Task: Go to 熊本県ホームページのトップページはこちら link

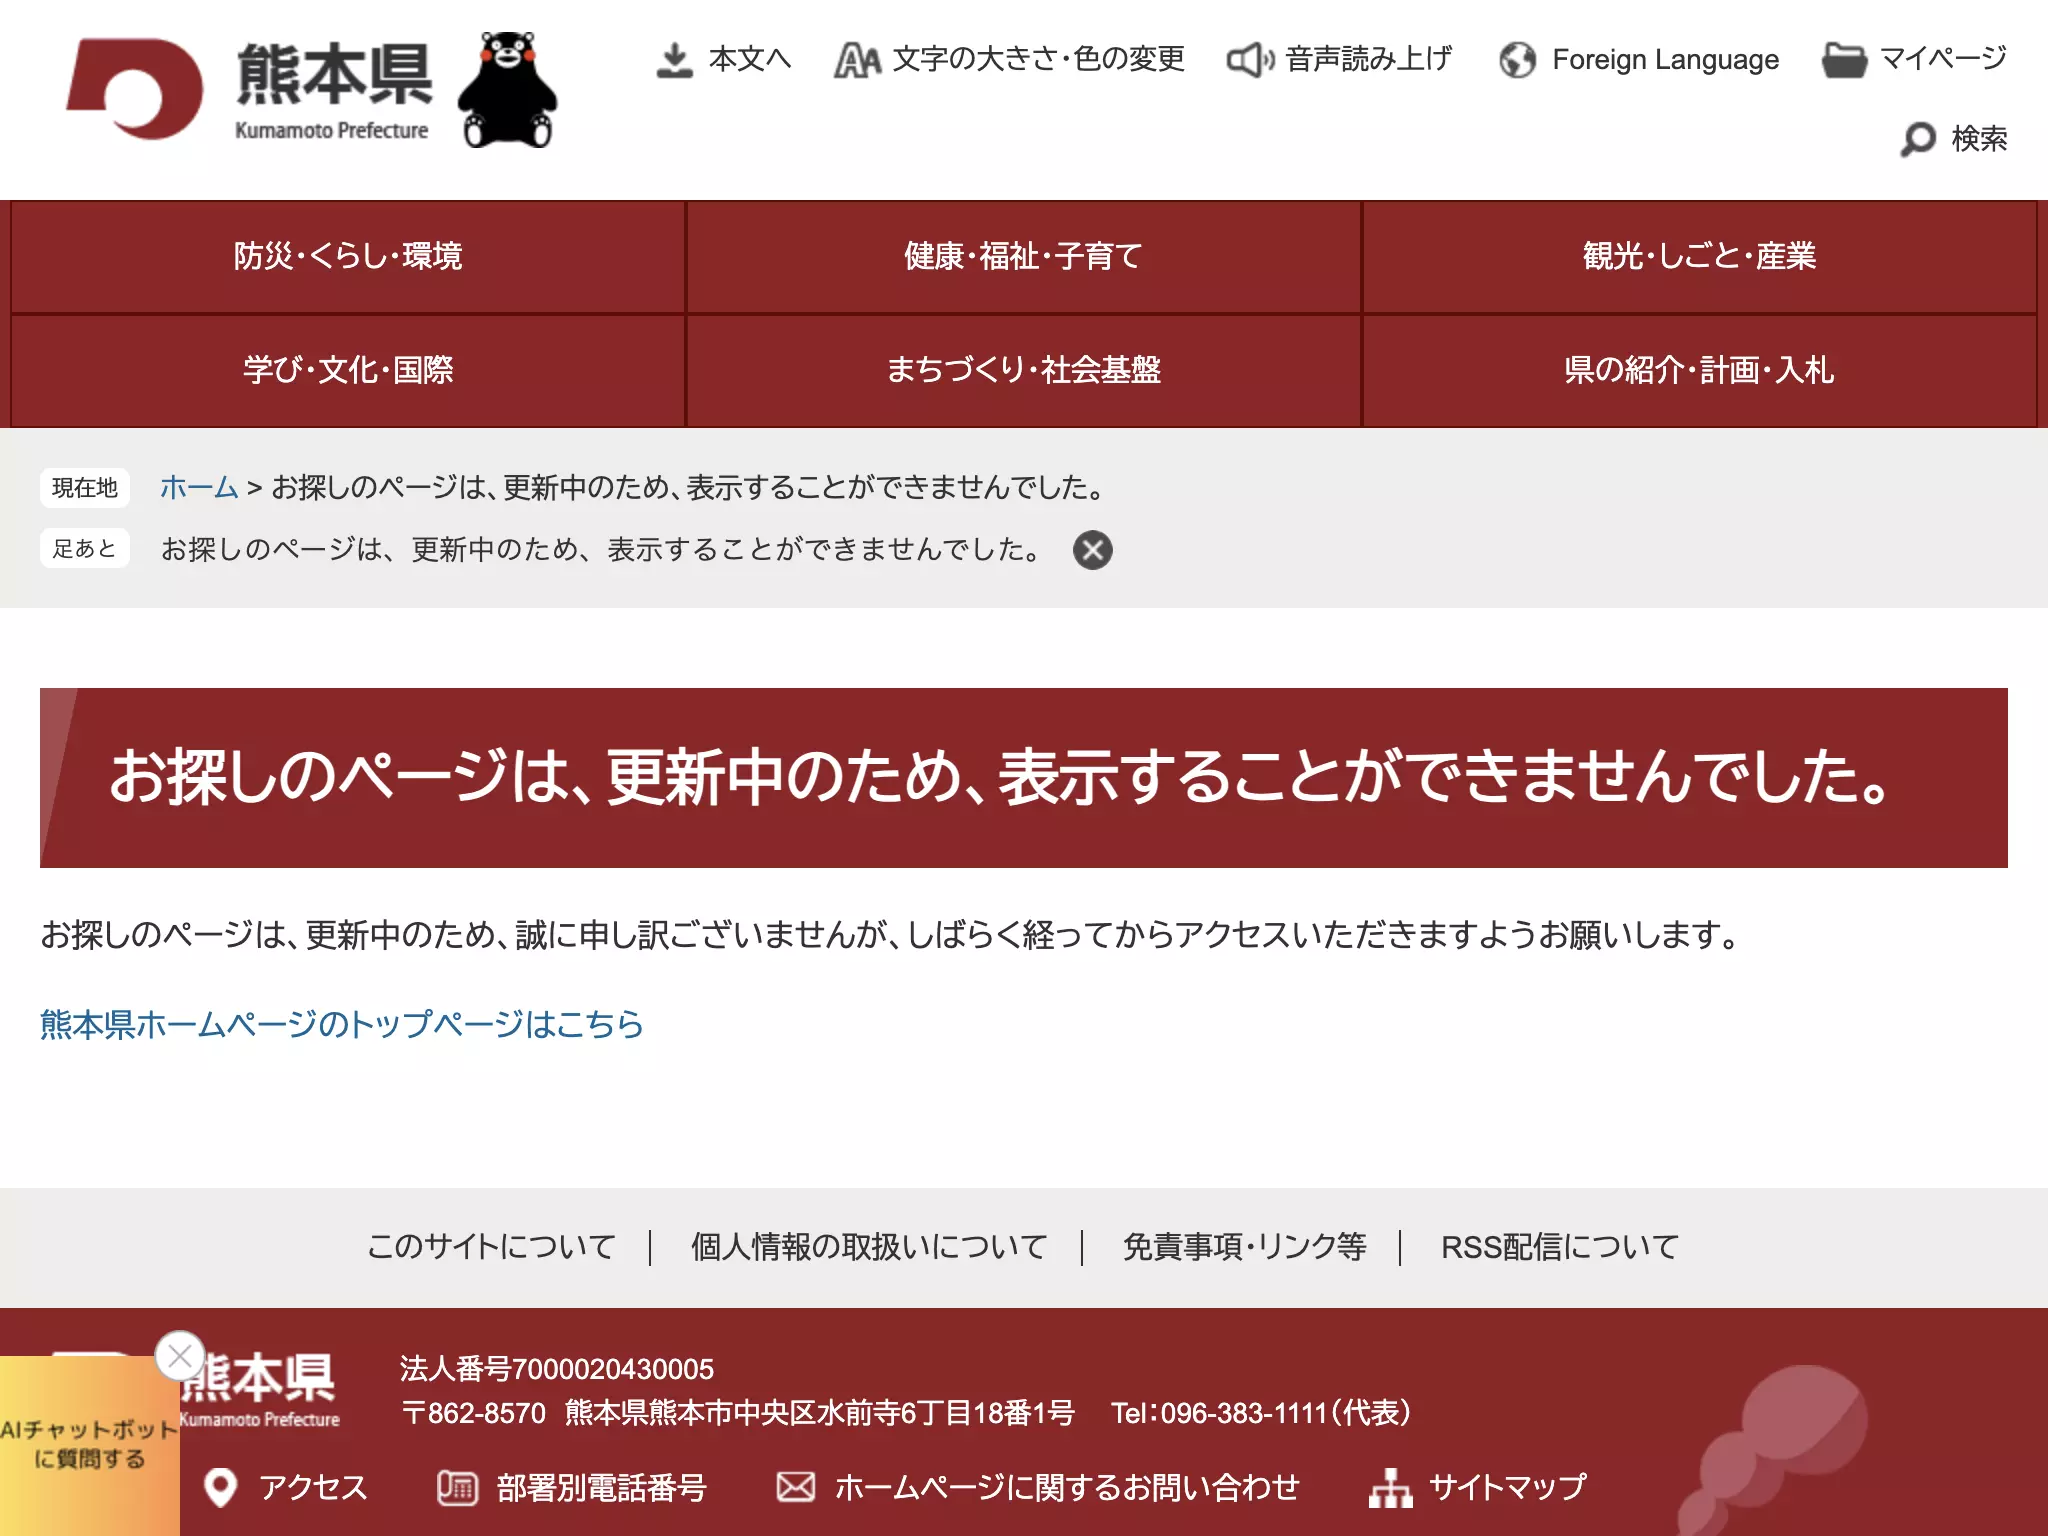Action: point(342,1024)
